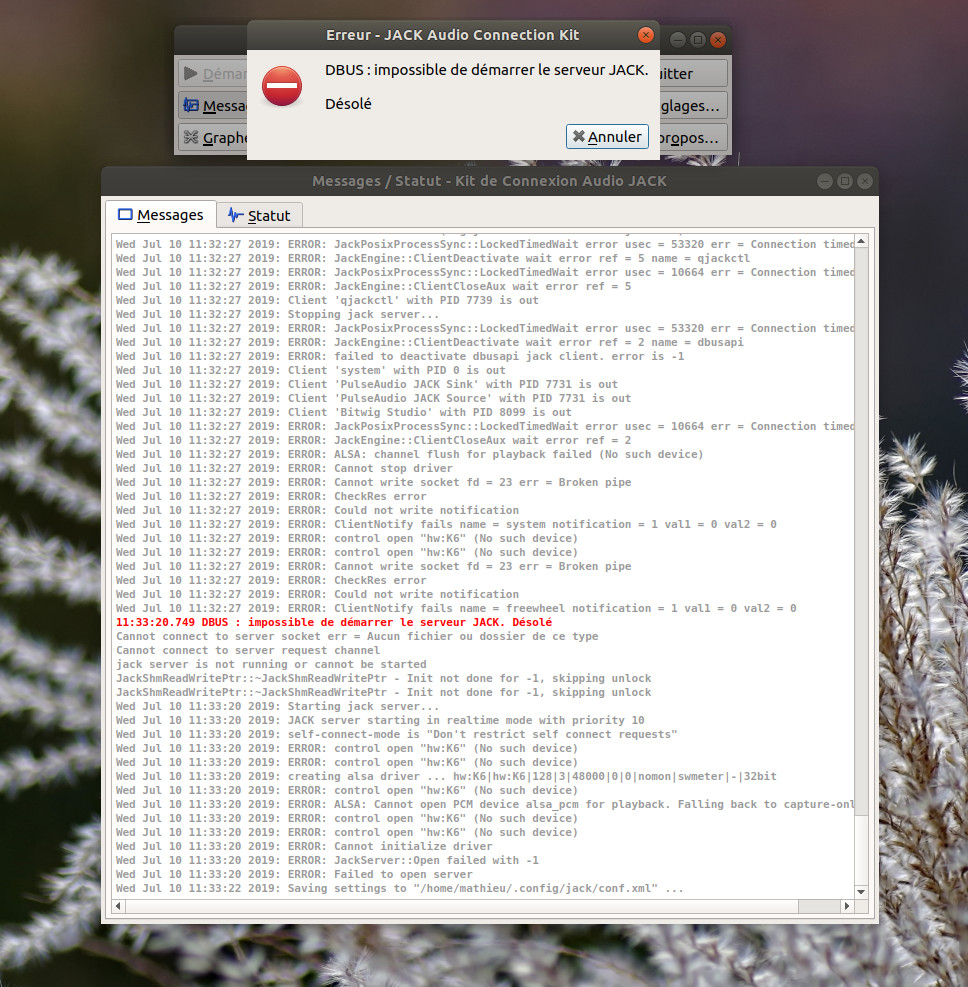Click line 'jack server is not running'

271,664
